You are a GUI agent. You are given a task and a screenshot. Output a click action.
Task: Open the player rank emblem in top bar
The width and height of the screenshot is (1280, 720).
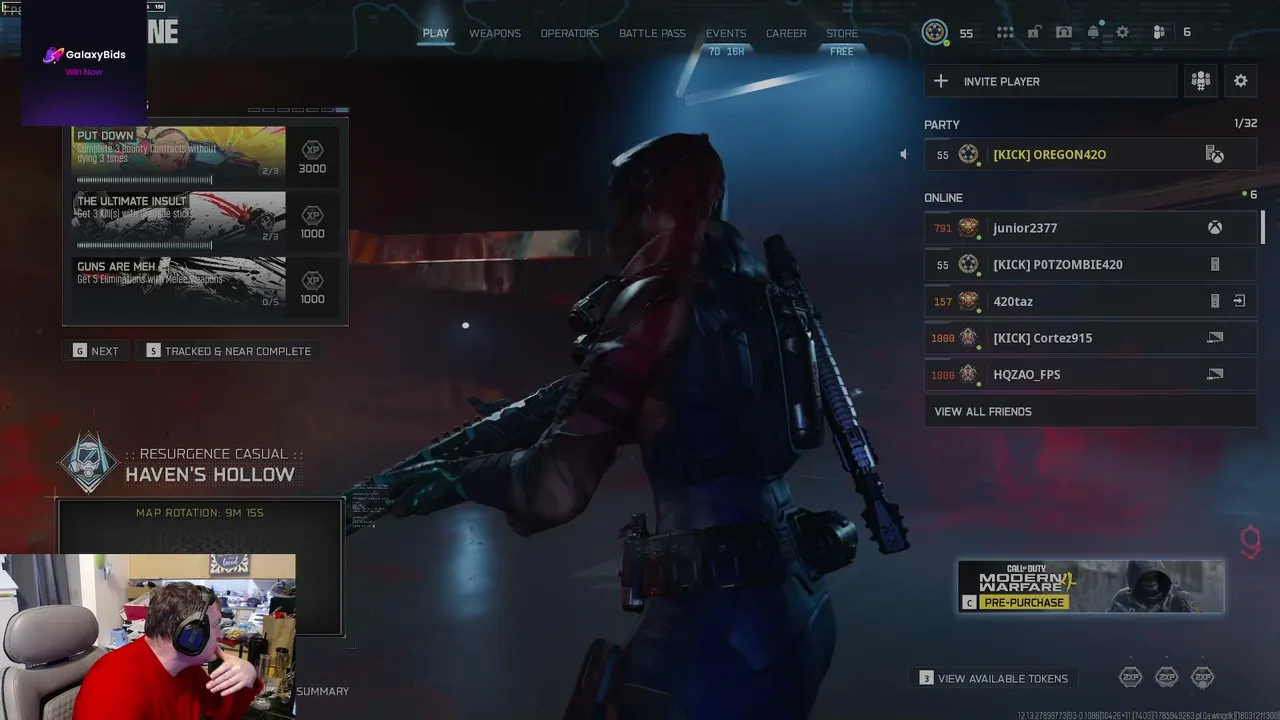click(x=935, y=33)
